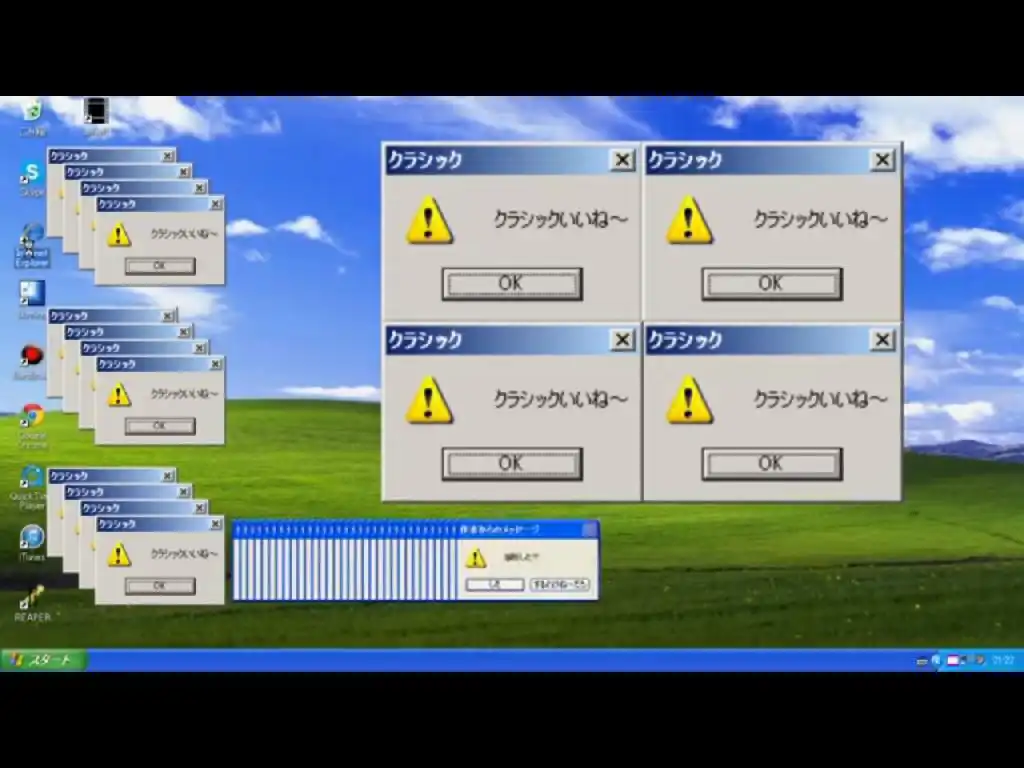This screenshot has width=1024, height=768.
Task: Launch the Skype desktop shortcut
Action: [x=31, y=176]
